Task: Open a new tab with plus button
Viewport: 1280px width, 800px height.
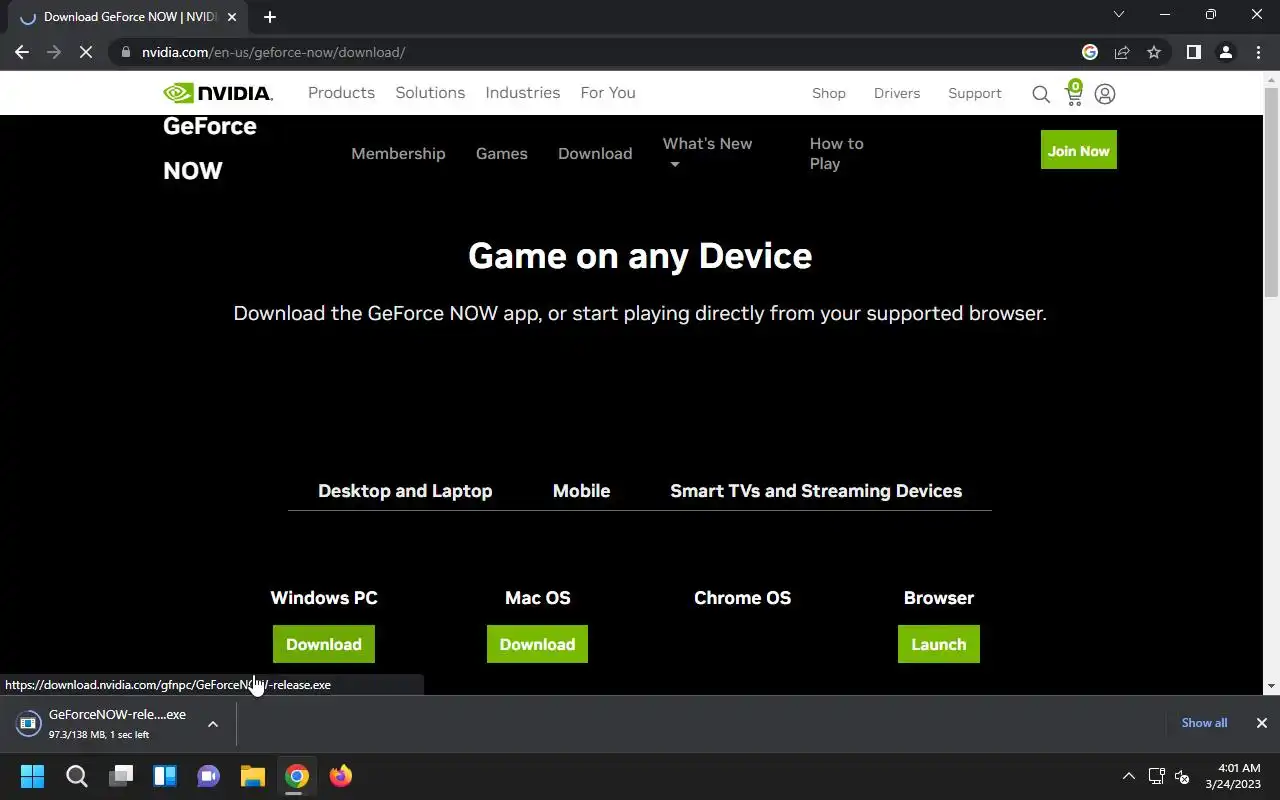Action: point(270,17)
